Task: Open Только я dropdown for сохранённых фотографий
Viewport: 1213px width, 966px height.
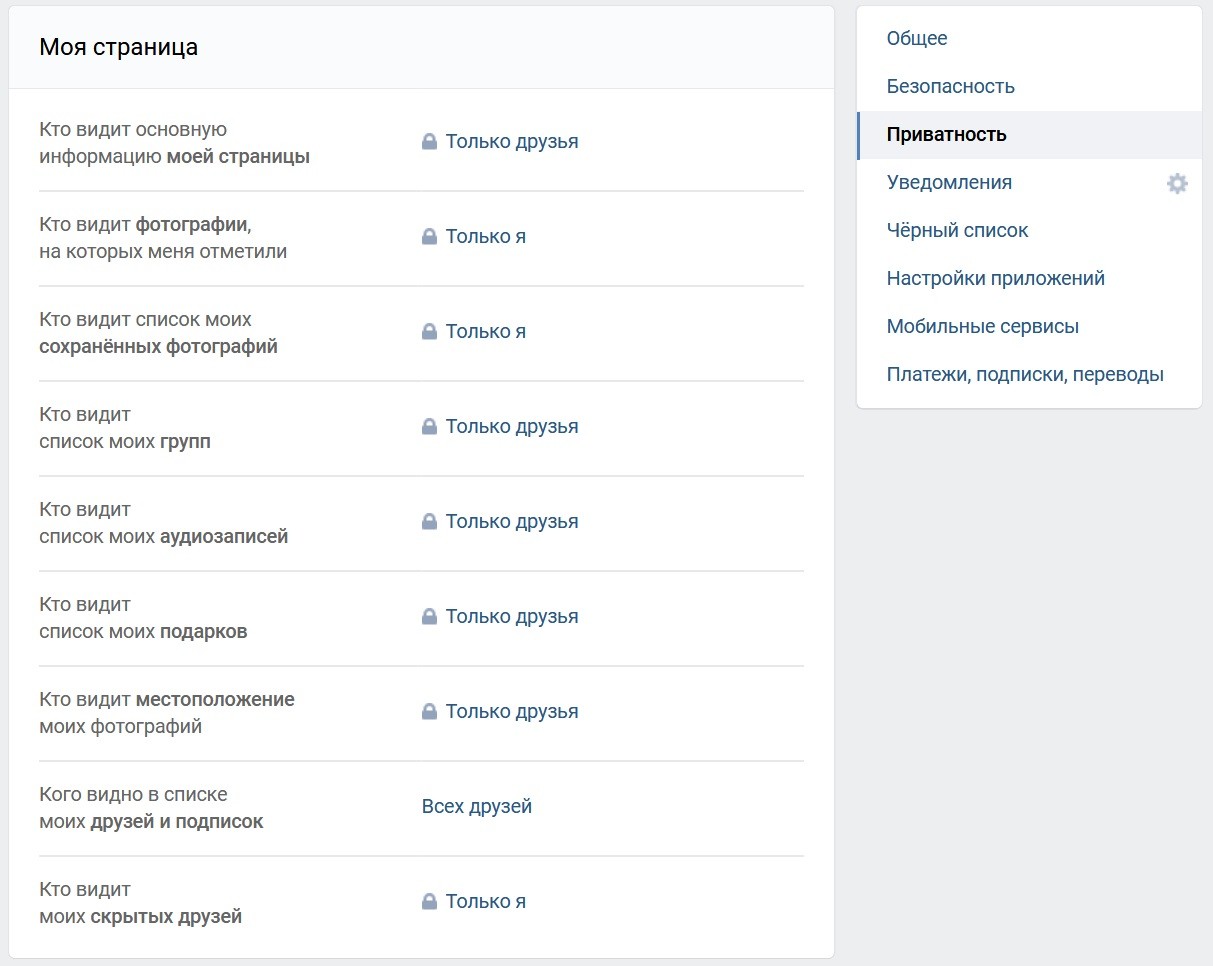Action: click(x=486, y=332)
